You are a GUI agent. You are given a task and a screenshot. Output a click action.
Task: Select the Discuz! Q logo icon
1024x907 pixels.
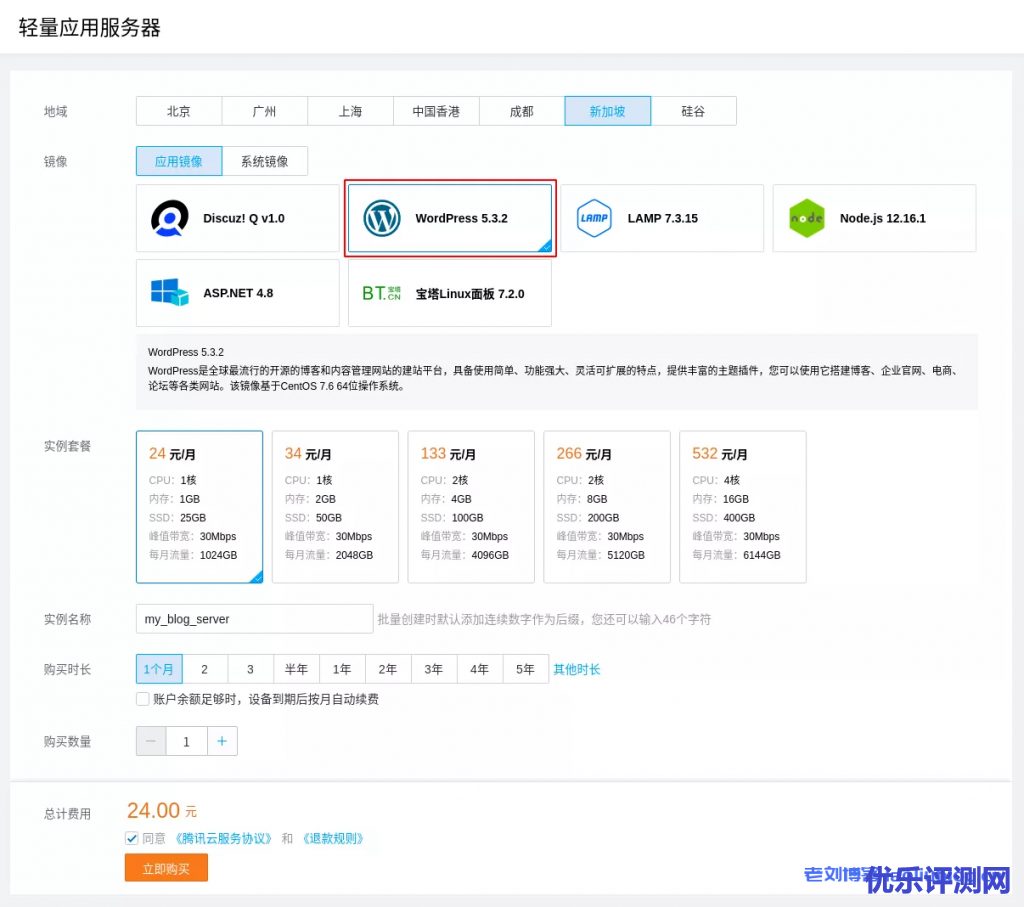click(170, 218)
